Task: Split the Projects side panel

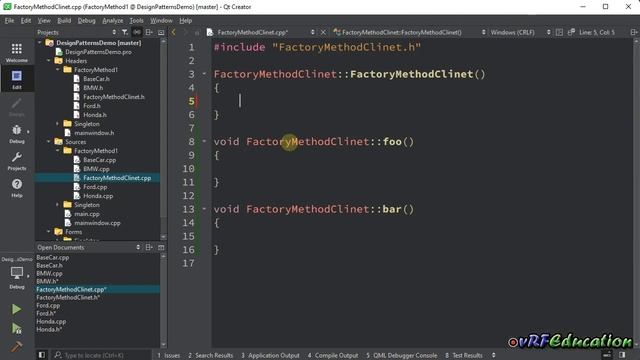Action: point(149,32)
